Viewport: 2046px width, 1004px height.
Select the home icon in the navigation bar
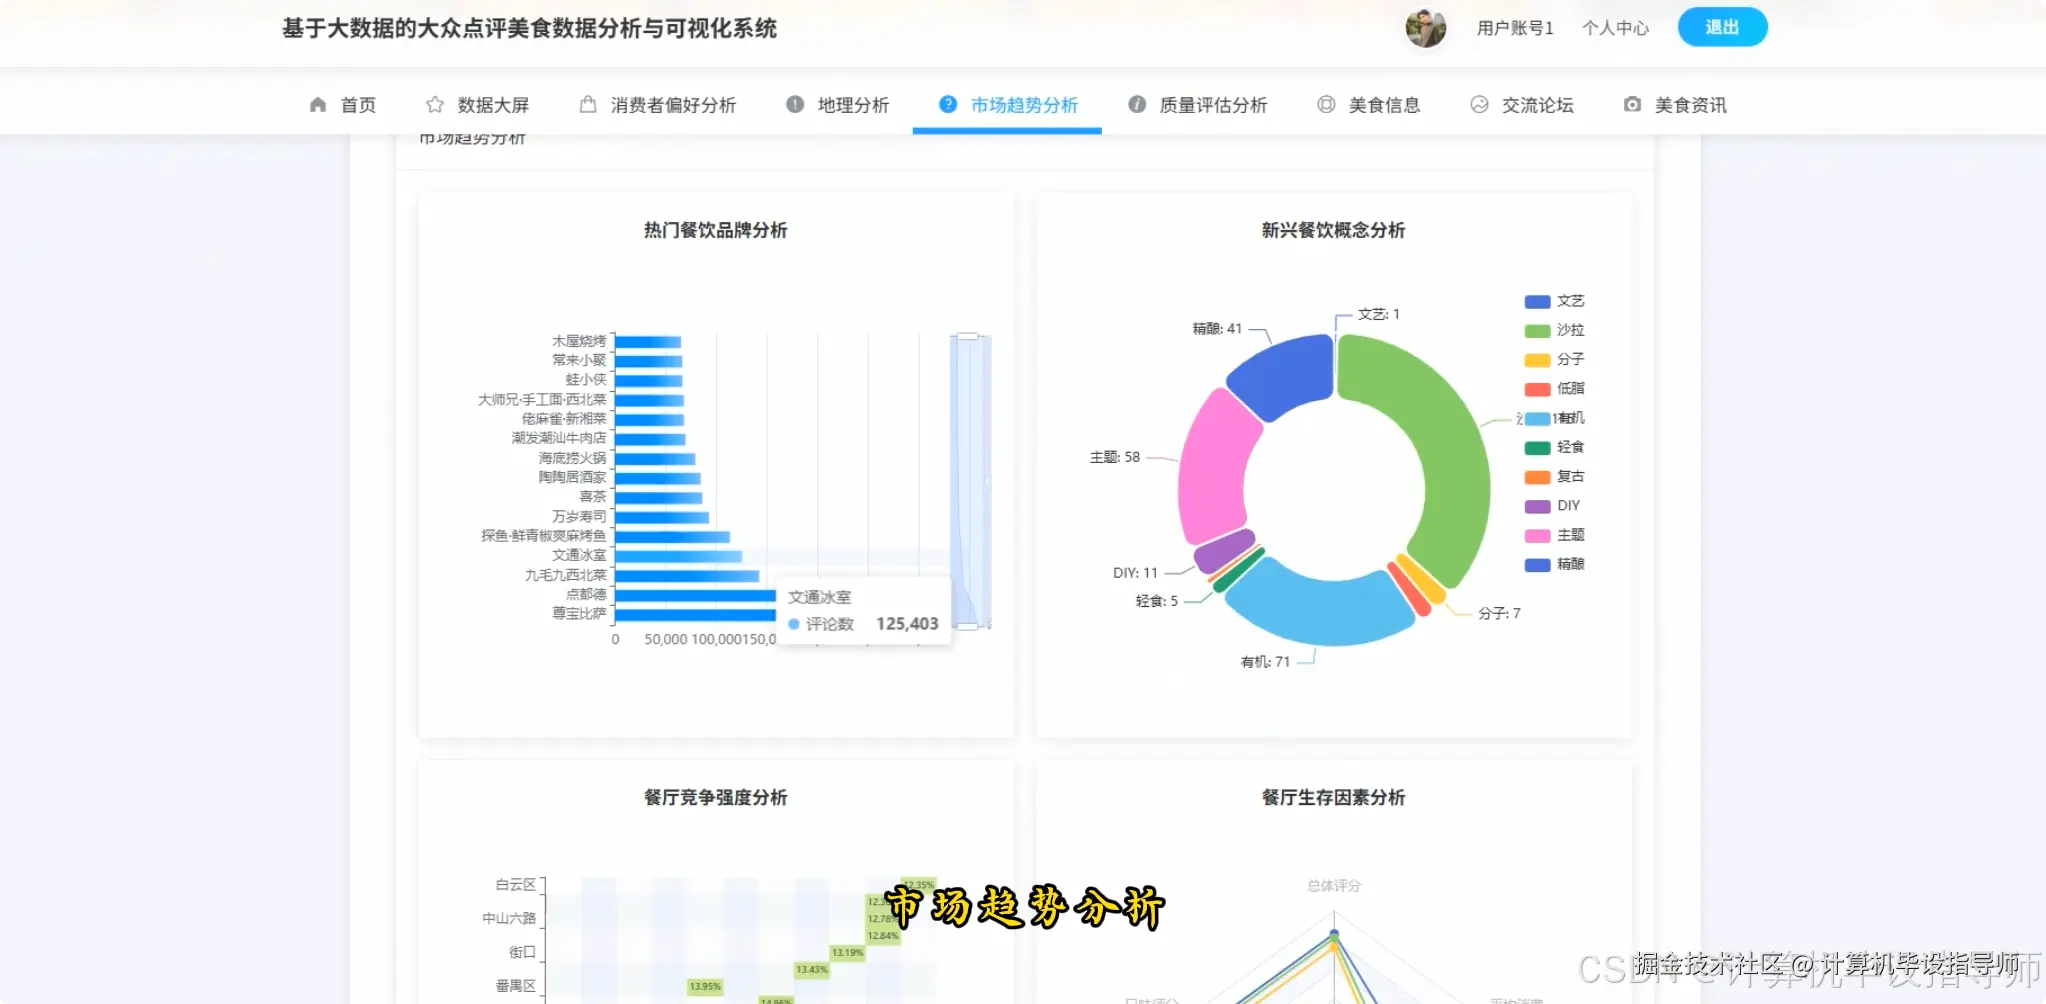click(317, 104)
